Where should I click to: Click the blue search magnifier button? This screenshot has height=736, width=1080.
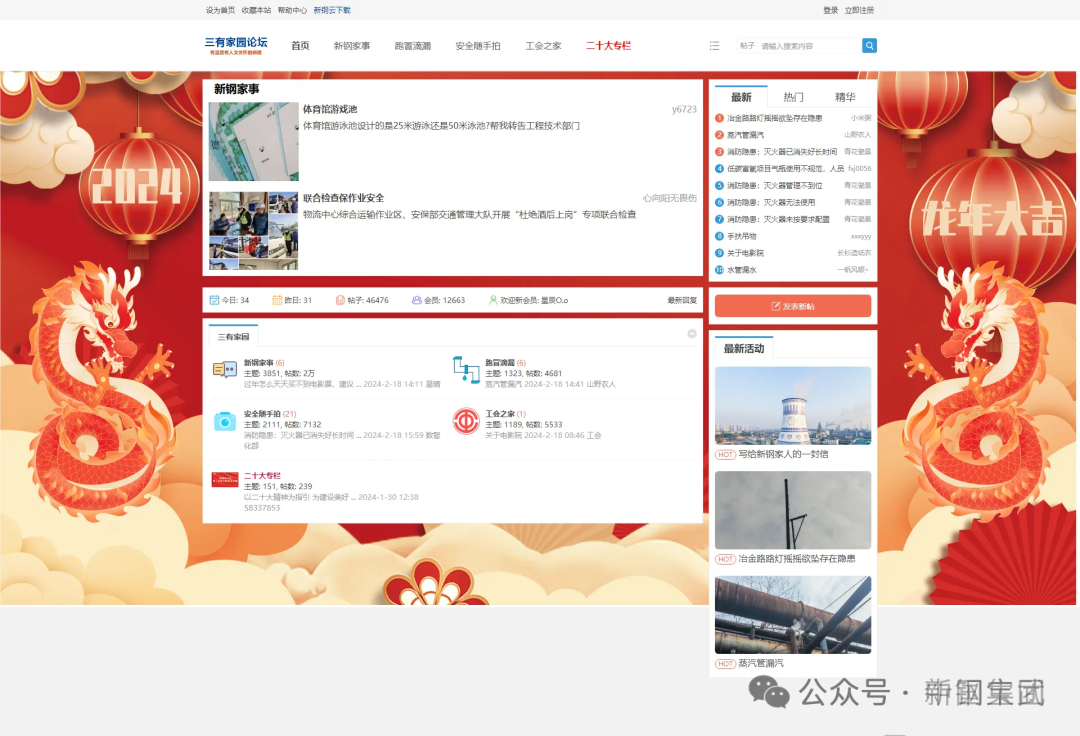869,46
